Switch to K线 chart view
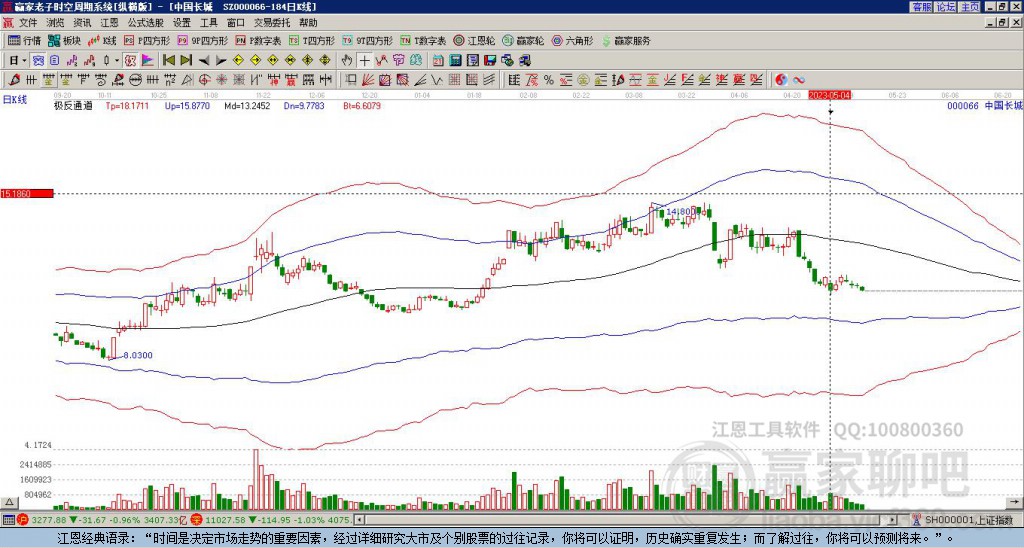The width and height of the screenshot is (1024, 548). click(x=103, y=40)
